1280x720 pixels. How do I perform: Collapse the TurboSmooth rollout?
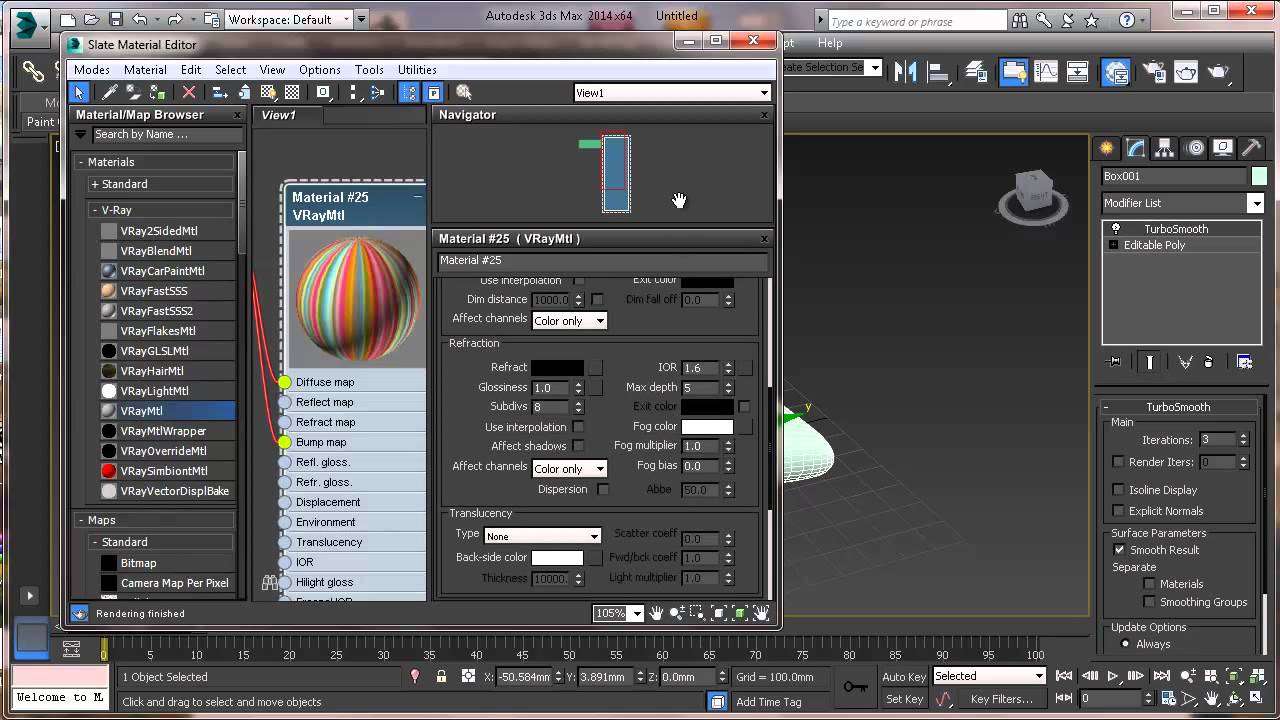point(1177,407)
